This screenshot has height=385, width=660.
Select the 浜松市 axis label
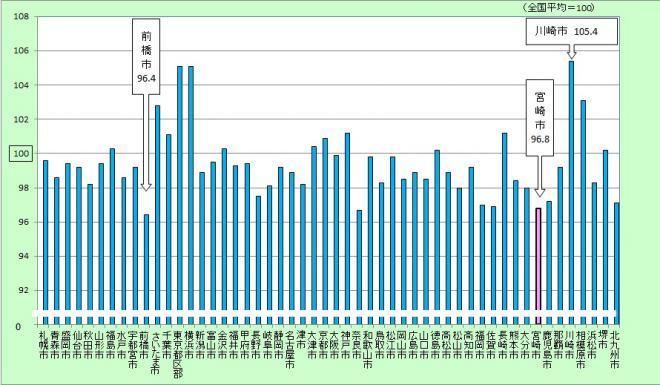[x=592, y=345]
